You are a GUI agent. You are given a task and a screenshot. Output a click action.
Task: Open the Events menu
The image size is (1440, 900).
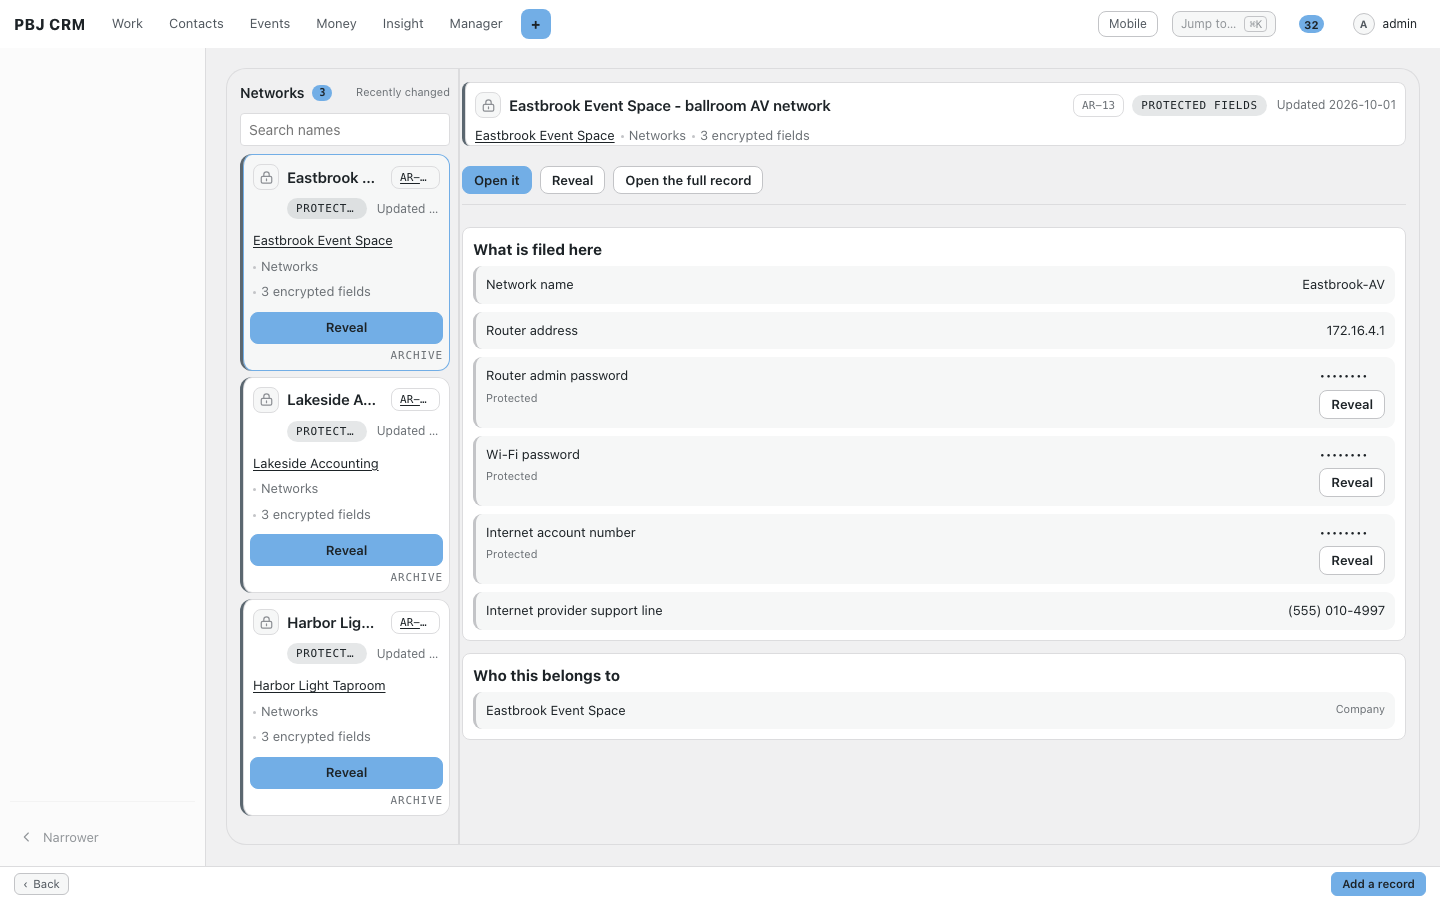coord(270,24)
